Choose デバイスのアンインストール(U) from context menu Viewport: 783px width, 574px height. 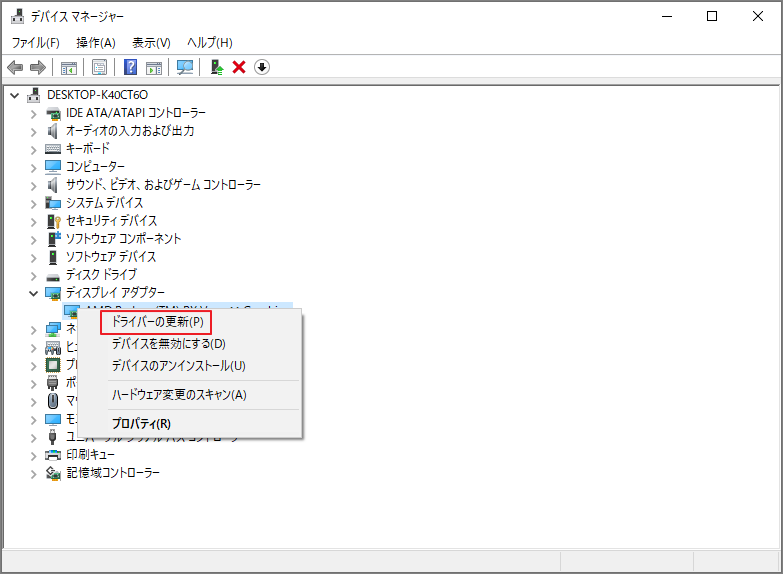[x=178, y=366]
